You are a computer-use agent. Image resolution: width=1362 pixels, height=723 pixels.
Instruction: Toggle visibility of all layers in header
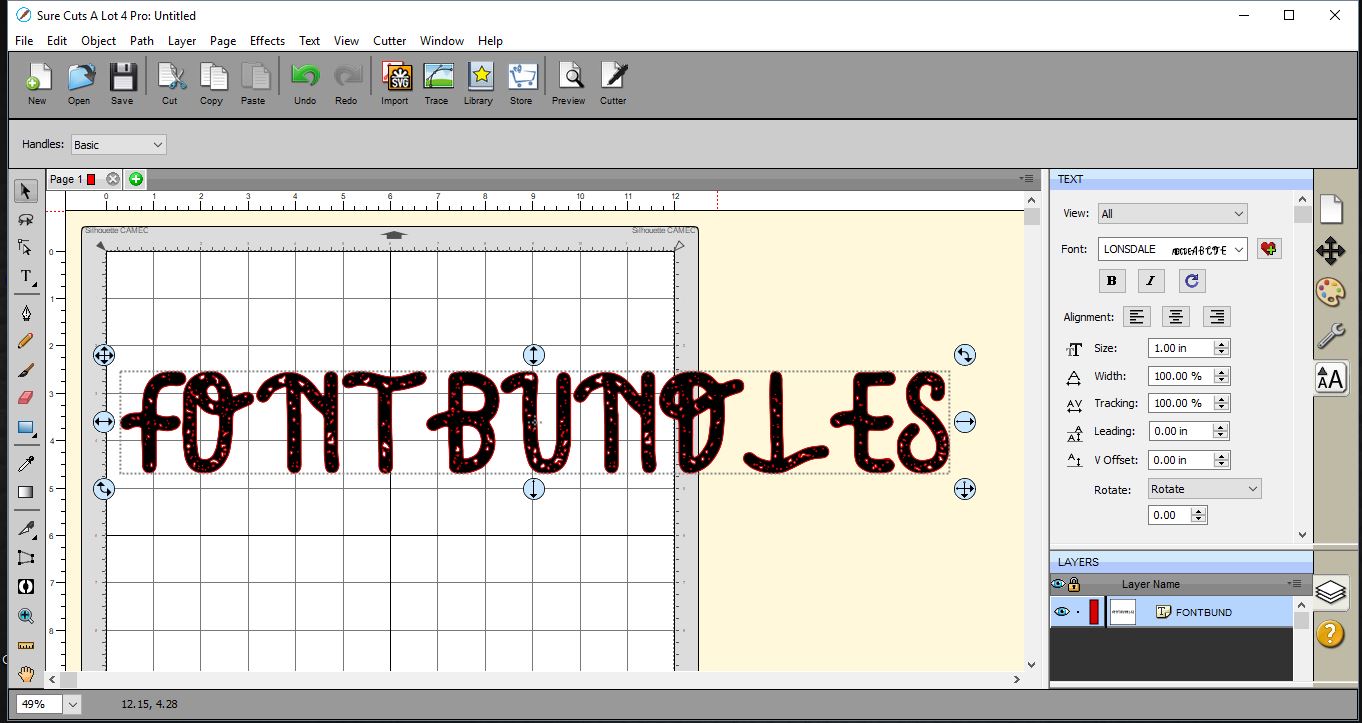[1058, 584]
